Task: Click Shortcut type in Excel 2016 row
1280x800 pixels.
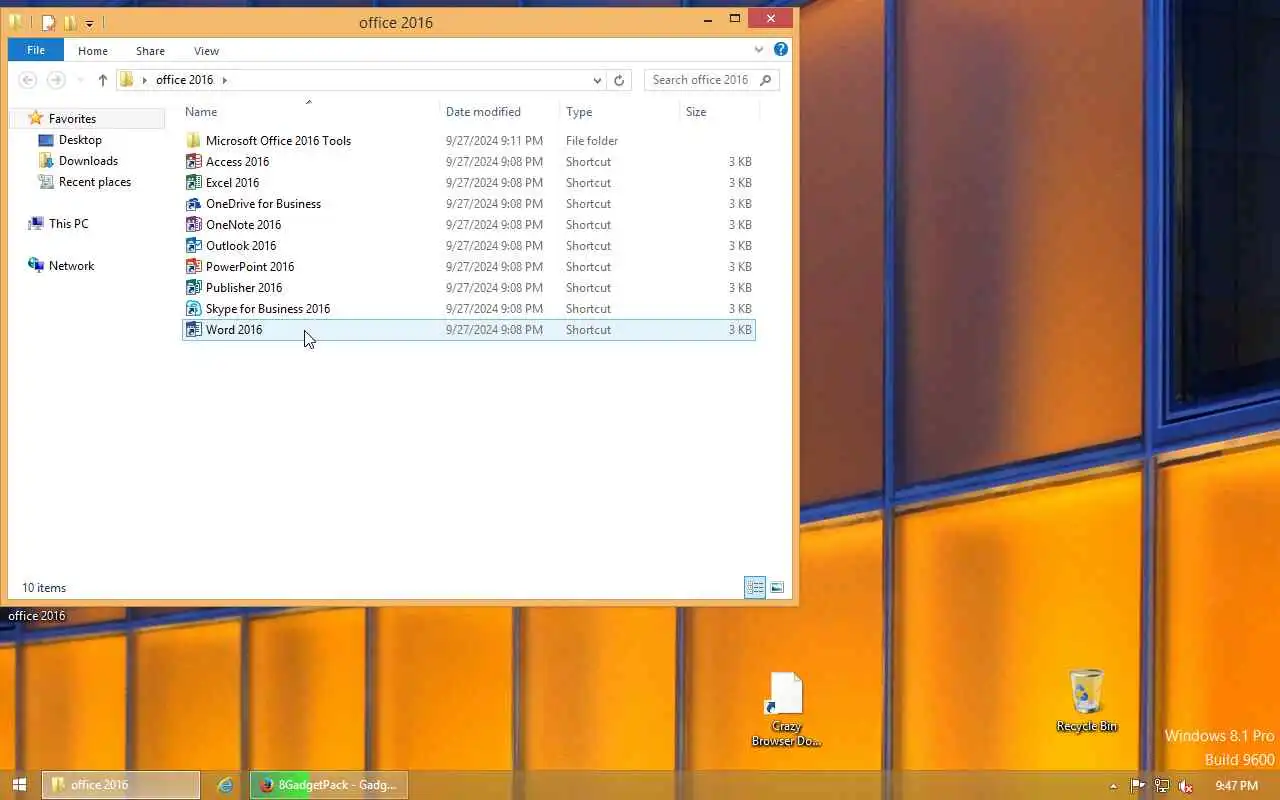Action: 588,183
